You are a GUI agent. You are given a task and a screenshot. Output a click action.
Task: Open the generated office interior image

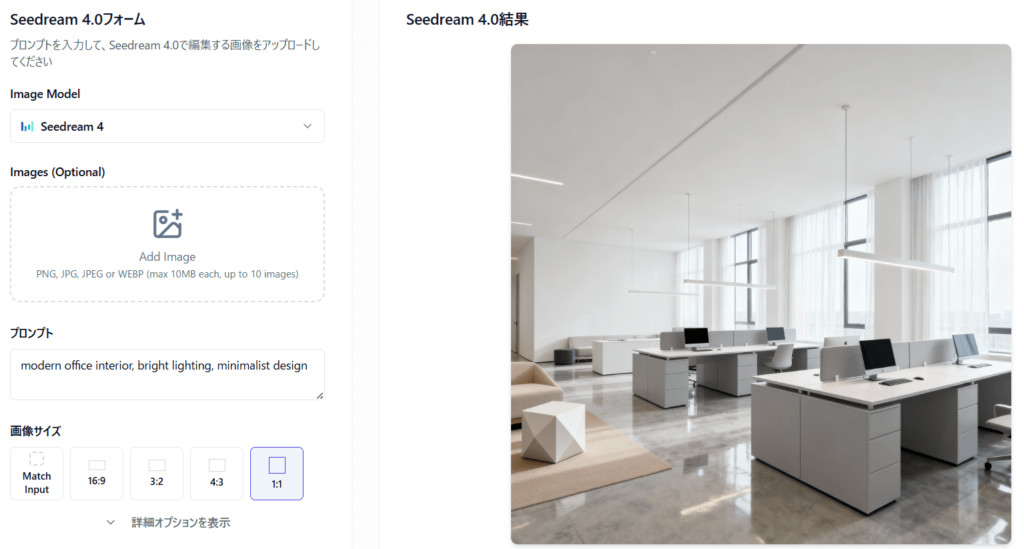(761, 294)
